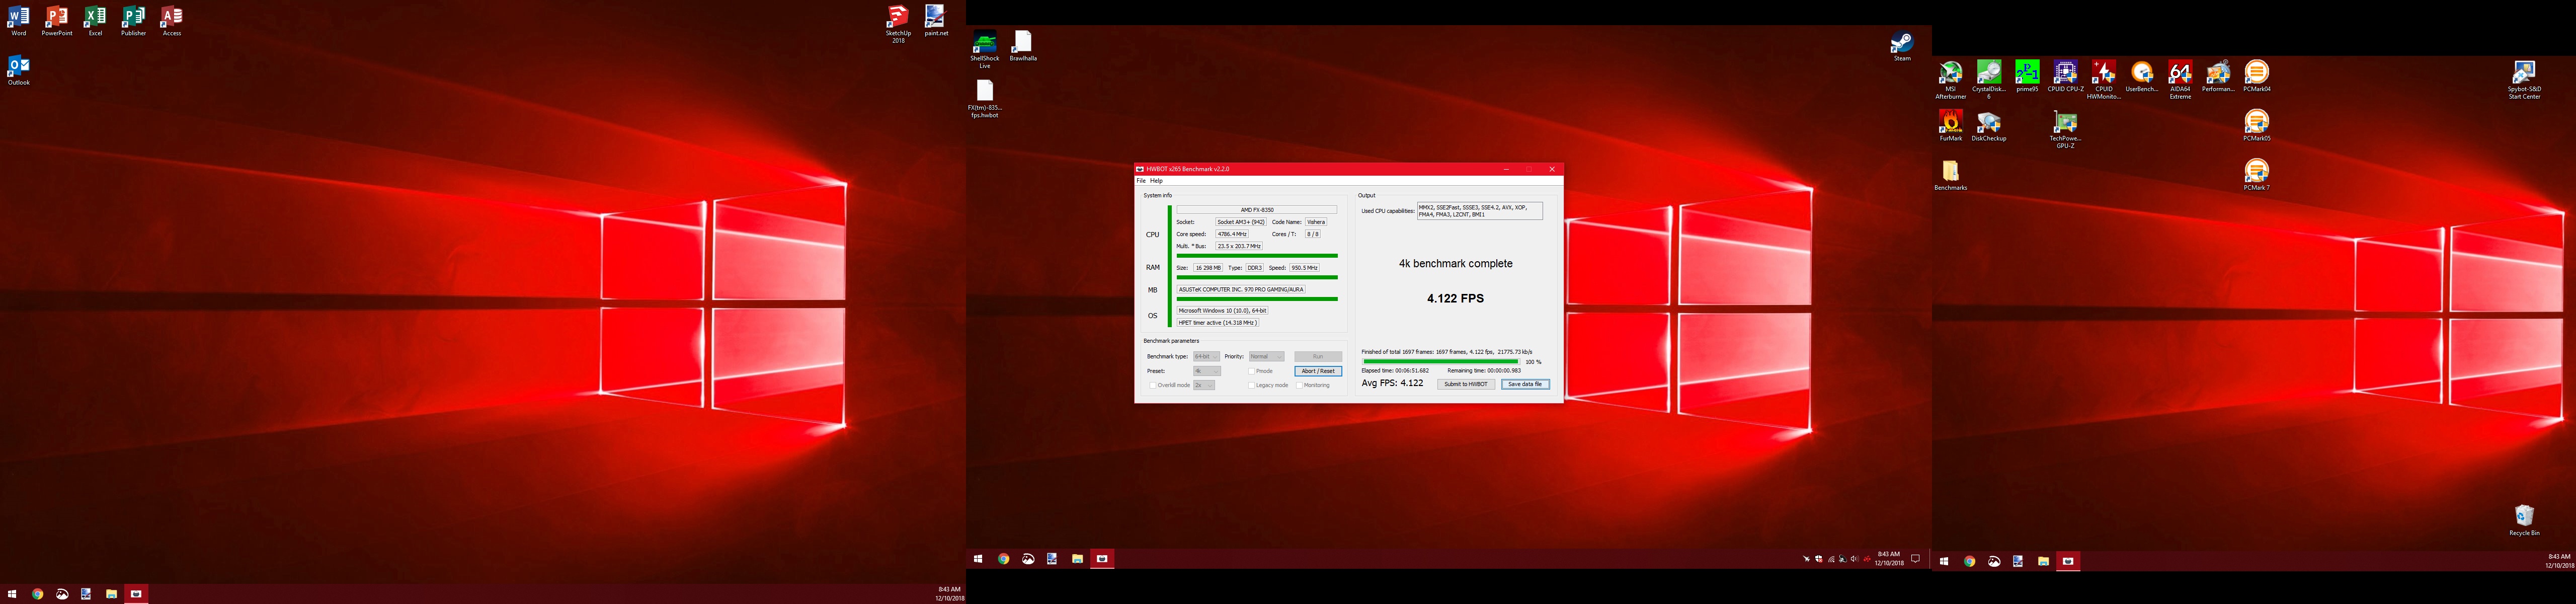Image resolution: width=2576 pixels, height=604 pixels.
Task: Click the 'Avg FPS: 4.122' readout
Action: [1392, 383]
